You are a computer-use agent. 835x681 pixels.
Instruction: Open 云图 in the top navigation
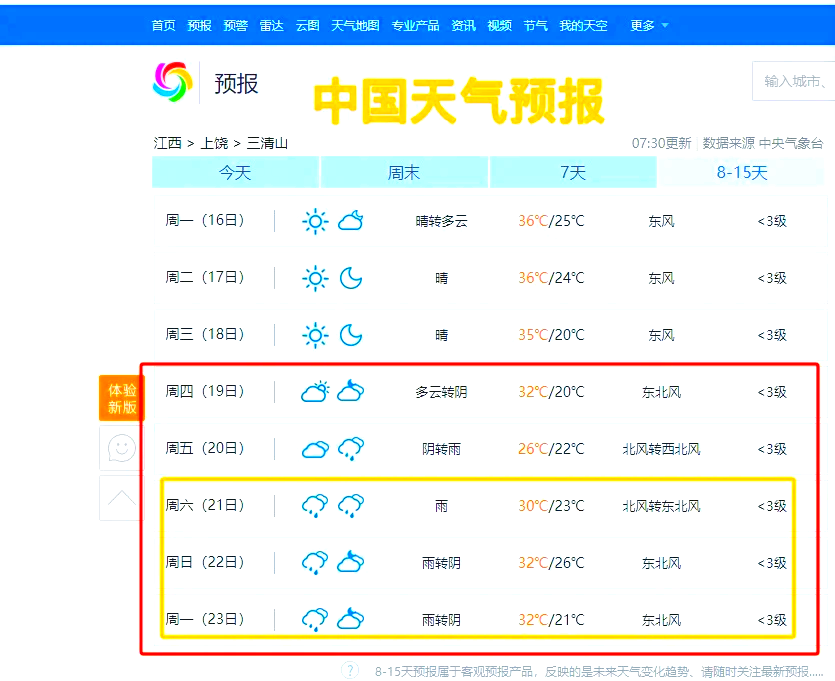307,26
